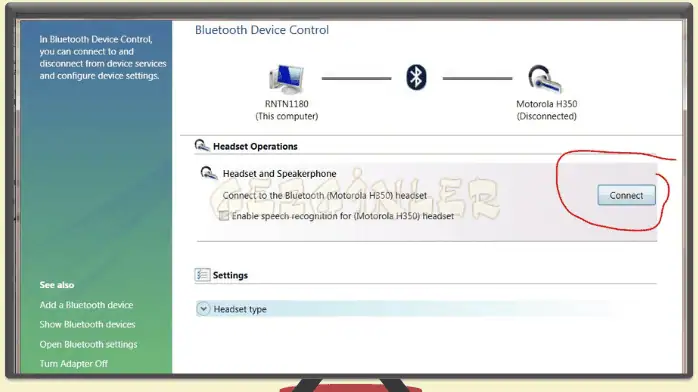Click the "RNTN1180" computer name
Image resolution: width=698 pixels, height=392 pixels.
tap(287, 104)
